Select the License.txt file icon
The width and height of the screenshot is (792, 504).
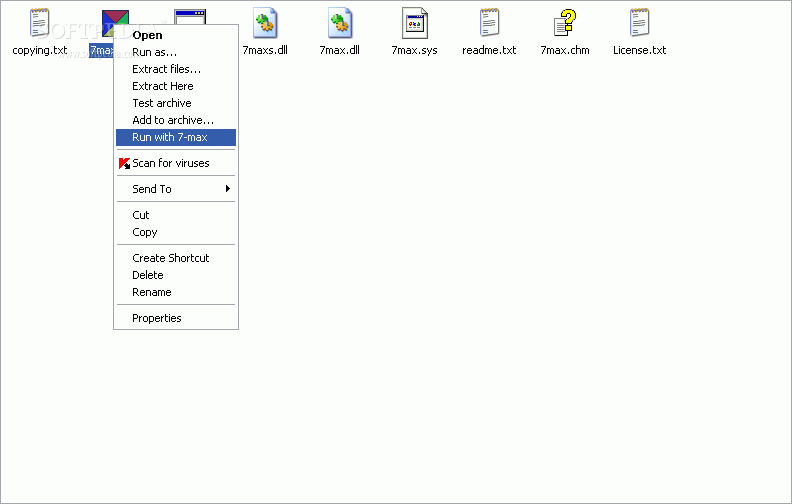click(639, 23)
